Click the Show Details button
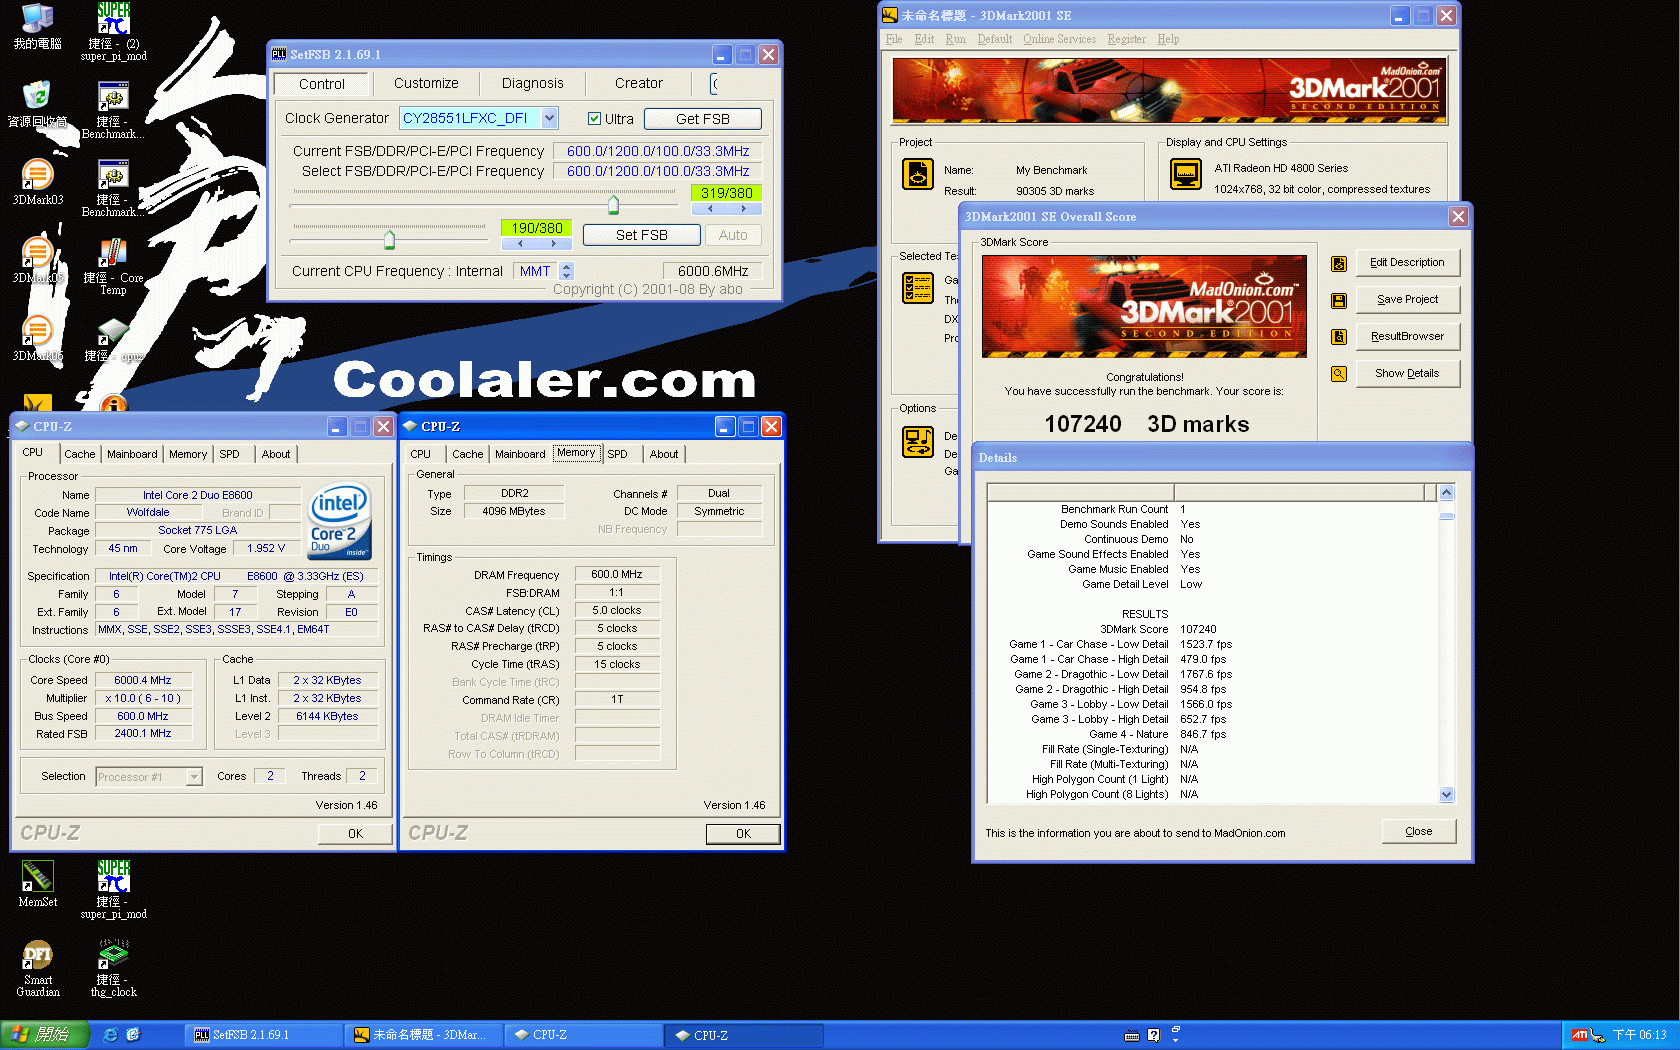 tap(1407, 374)
